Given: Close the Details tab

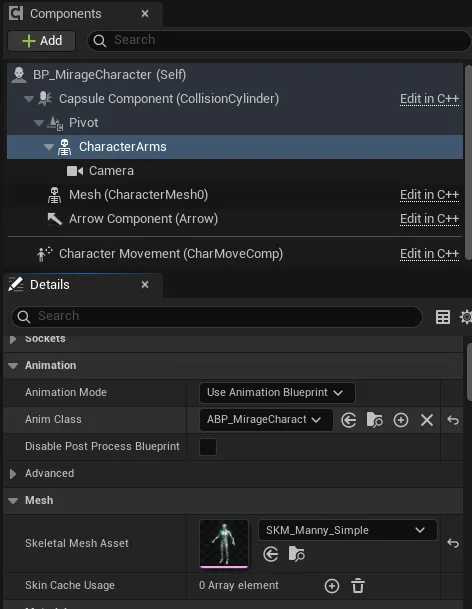Looking at the screenshot, I should coord(145,285).
